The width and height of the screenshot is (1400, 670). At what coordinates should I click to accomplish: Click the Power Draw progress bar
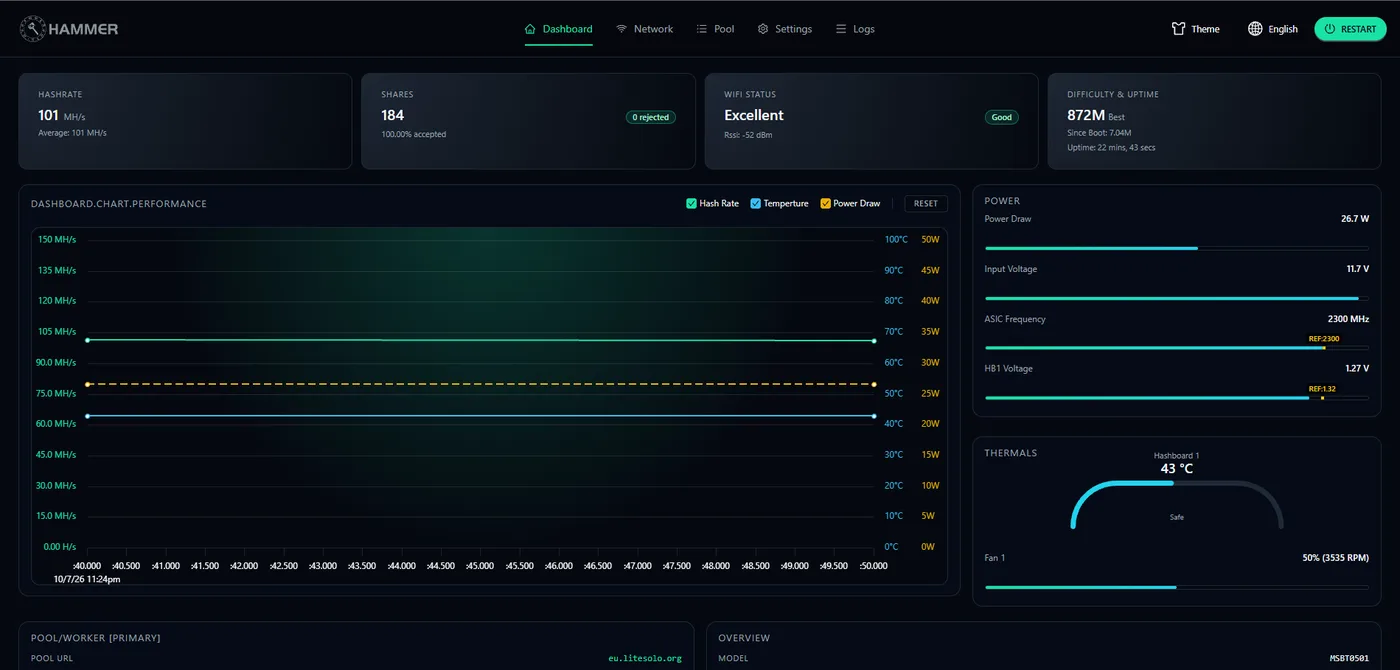click(x=1176, y=248)
